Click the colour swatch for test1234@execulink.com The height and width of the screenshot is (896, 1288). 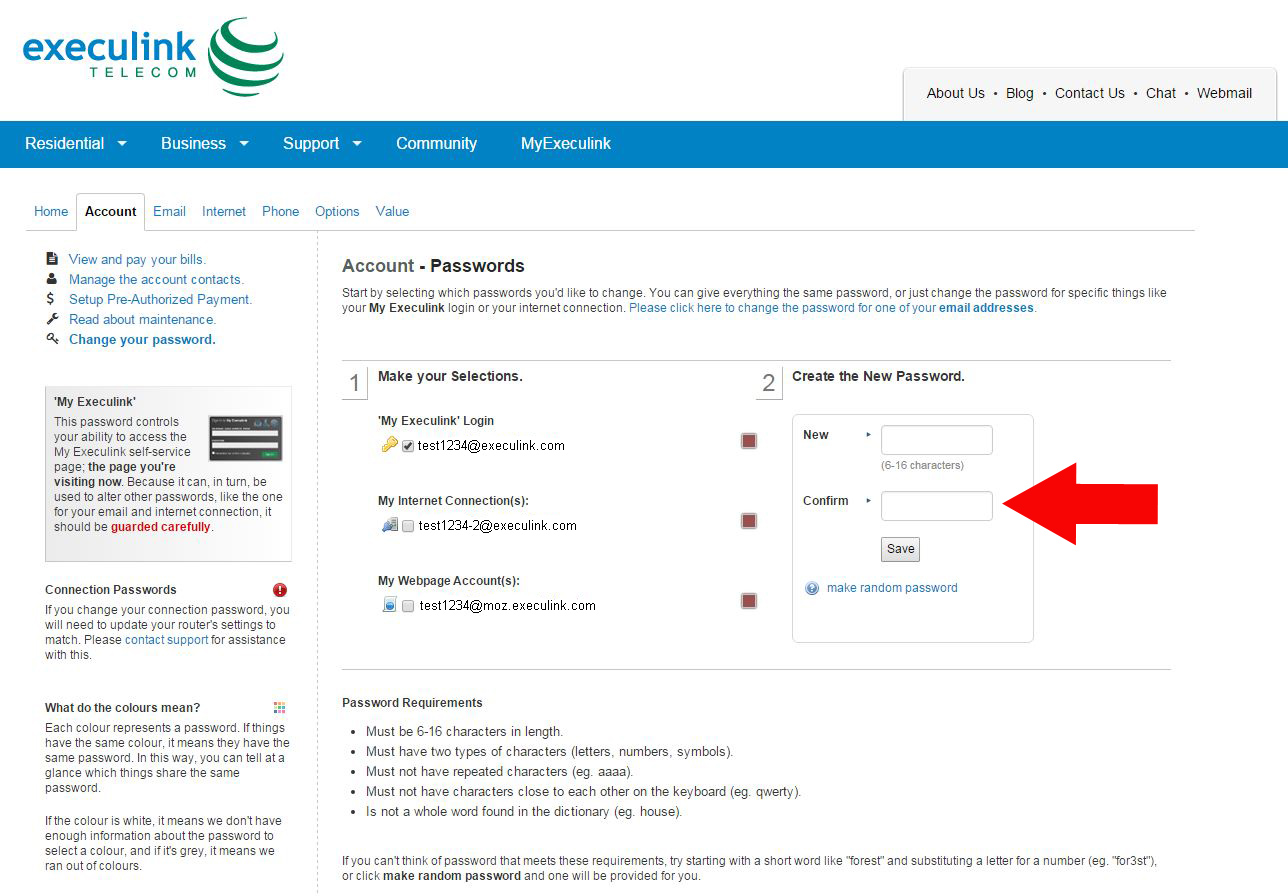coord(749,441)
